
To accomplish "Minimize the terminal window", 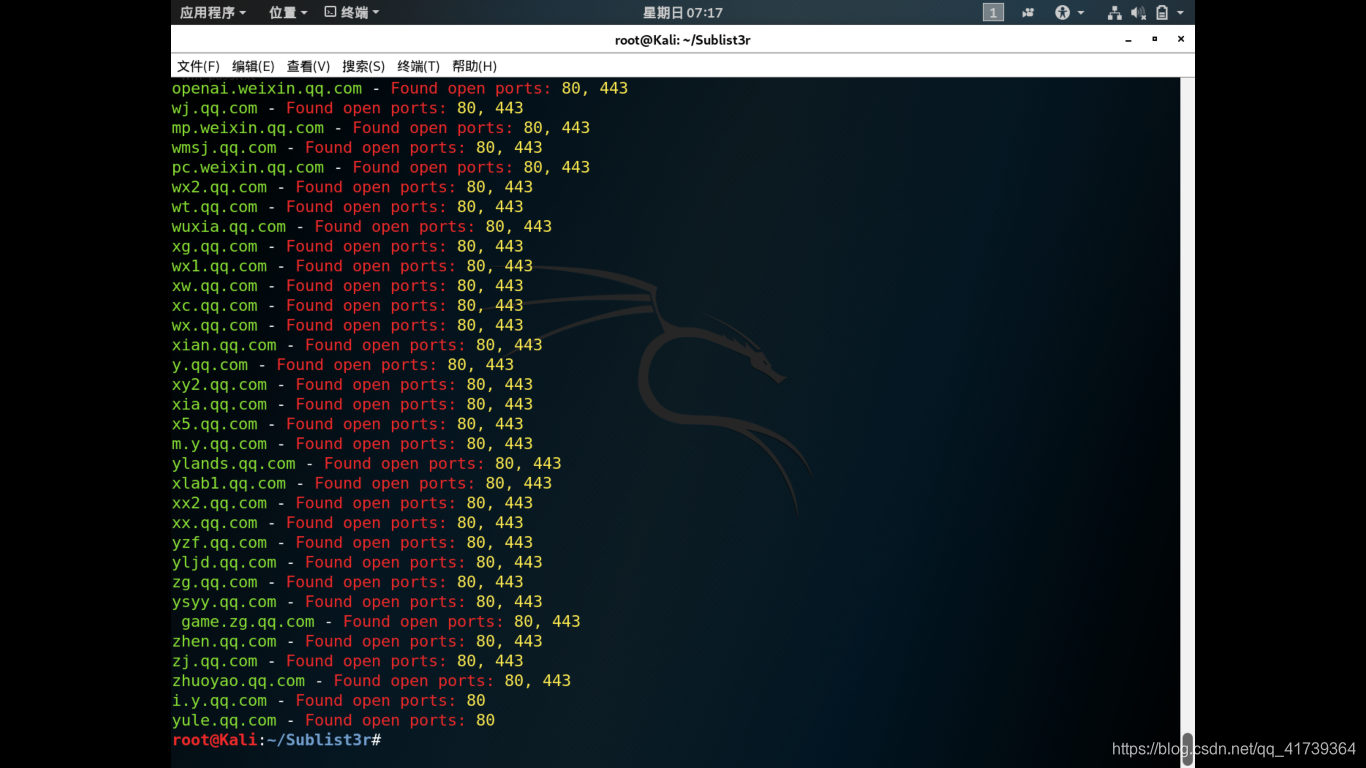I will coord(1128,40).
